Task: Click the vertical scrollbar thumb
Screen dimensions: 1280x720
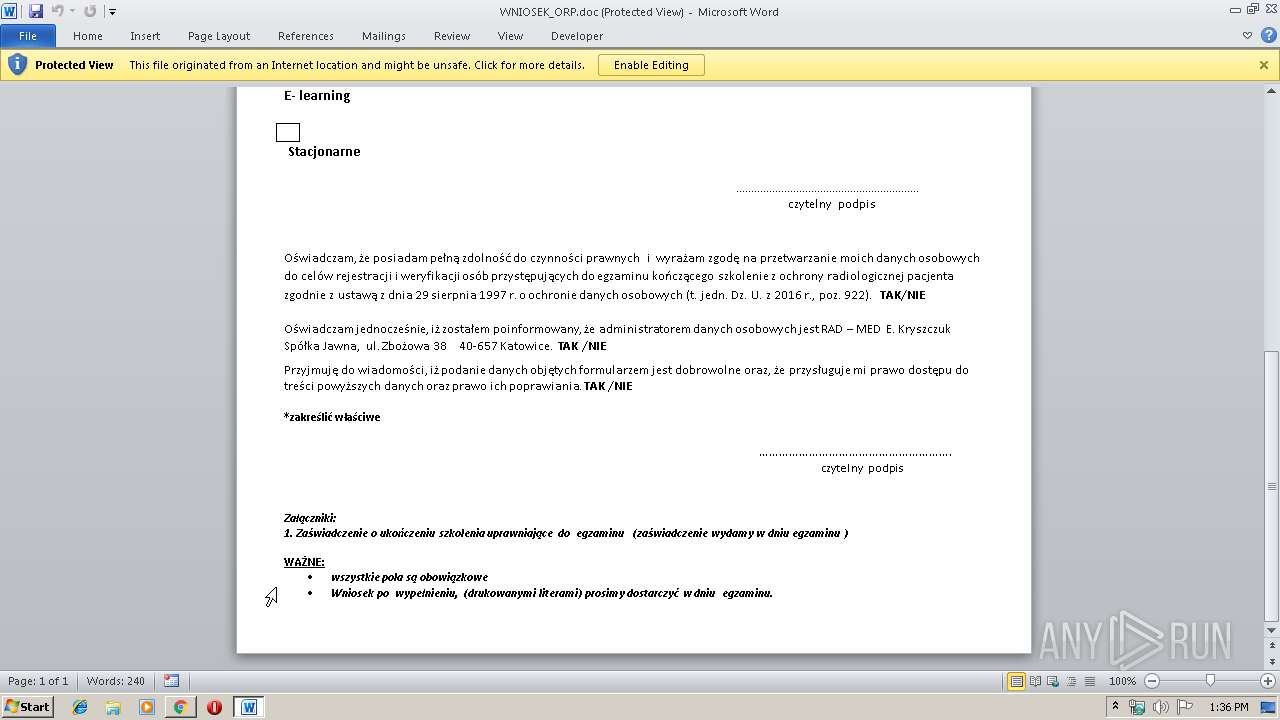Action: (x=1271, y=485)
